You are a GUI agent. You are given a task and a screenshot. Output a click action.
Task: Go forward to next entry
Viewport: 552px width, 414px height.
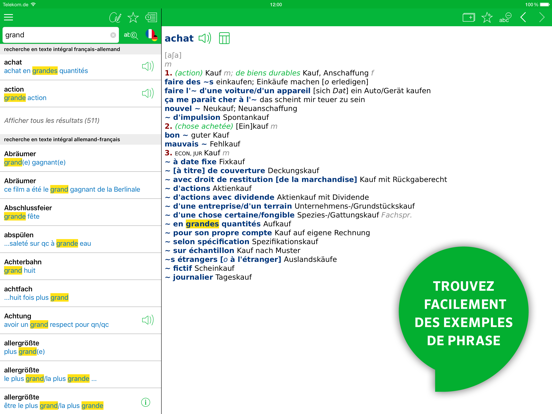coord(542,17)
